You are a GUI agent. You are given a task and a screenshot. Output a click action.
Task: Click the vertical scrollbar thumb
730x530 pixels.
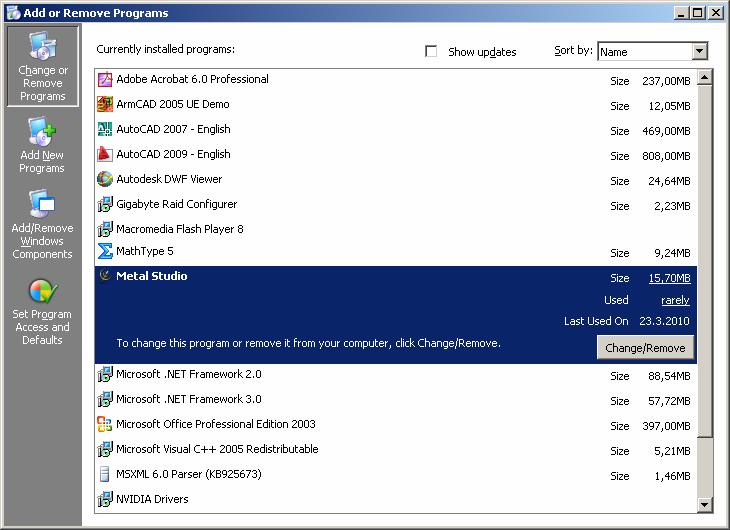(x=704, y=261)
